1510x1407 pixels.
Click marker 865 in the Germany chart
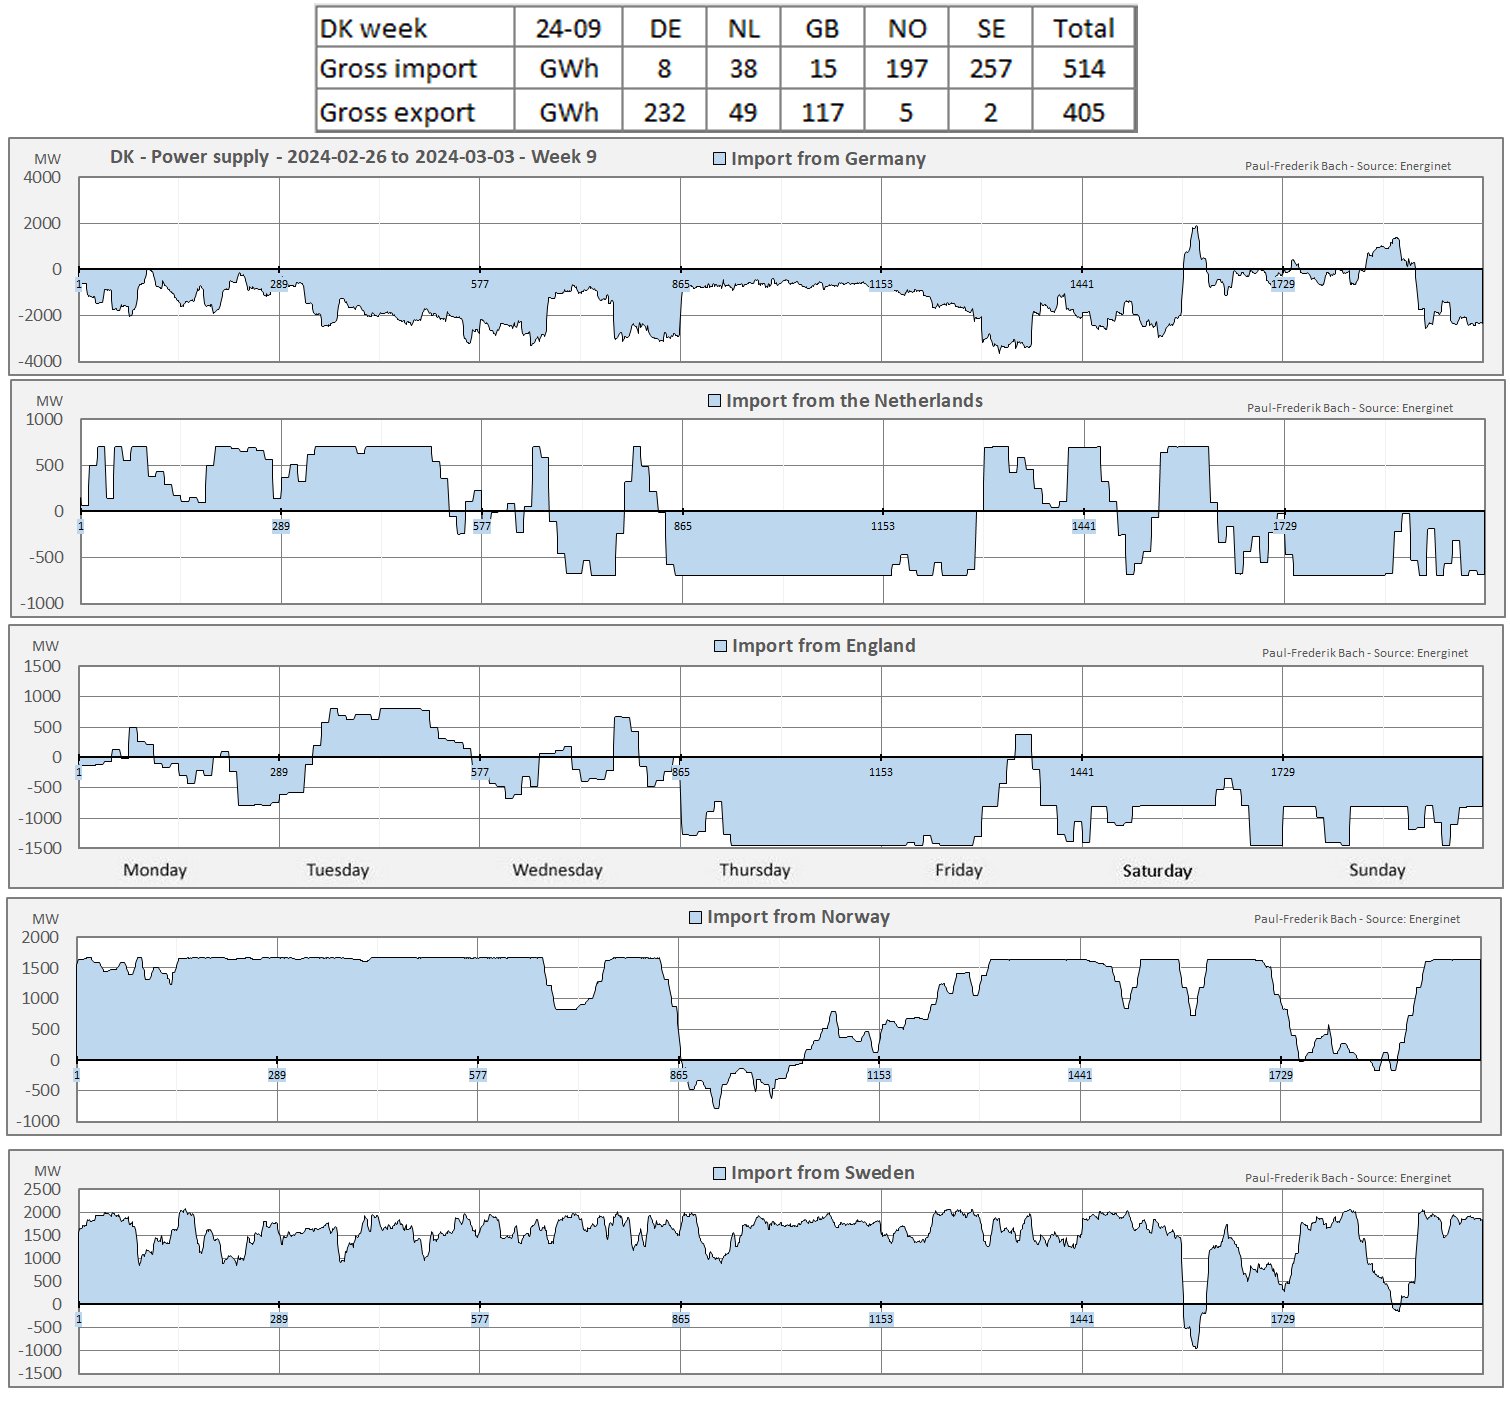click(x=681, y=284)
